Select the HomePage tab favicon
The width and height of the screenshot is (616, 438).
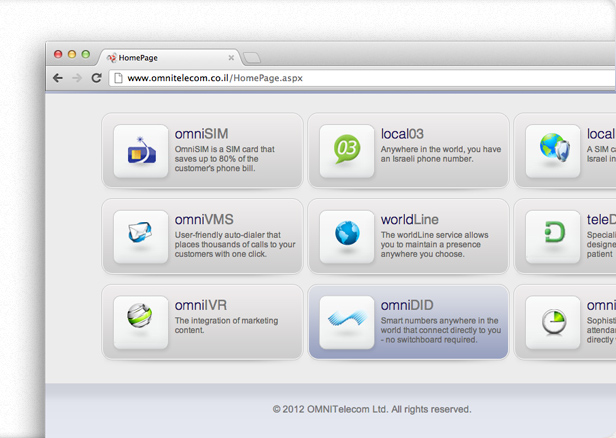112,58
